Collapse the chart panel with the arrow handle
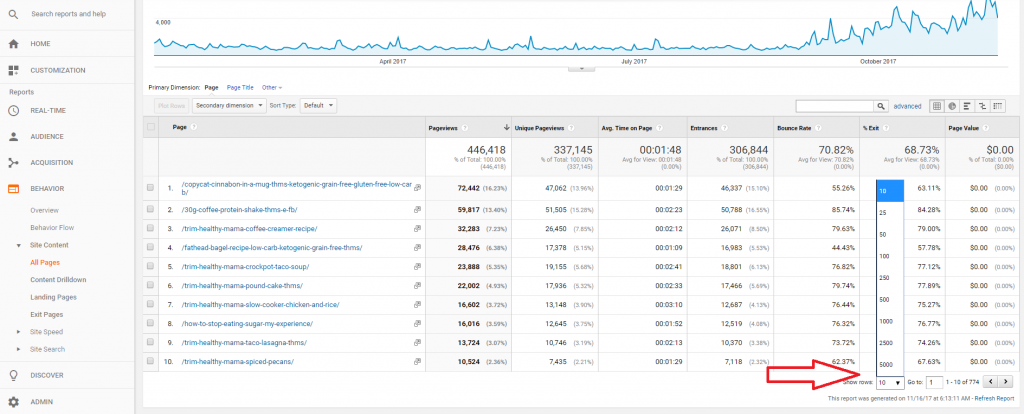 (x=582, y=69)
